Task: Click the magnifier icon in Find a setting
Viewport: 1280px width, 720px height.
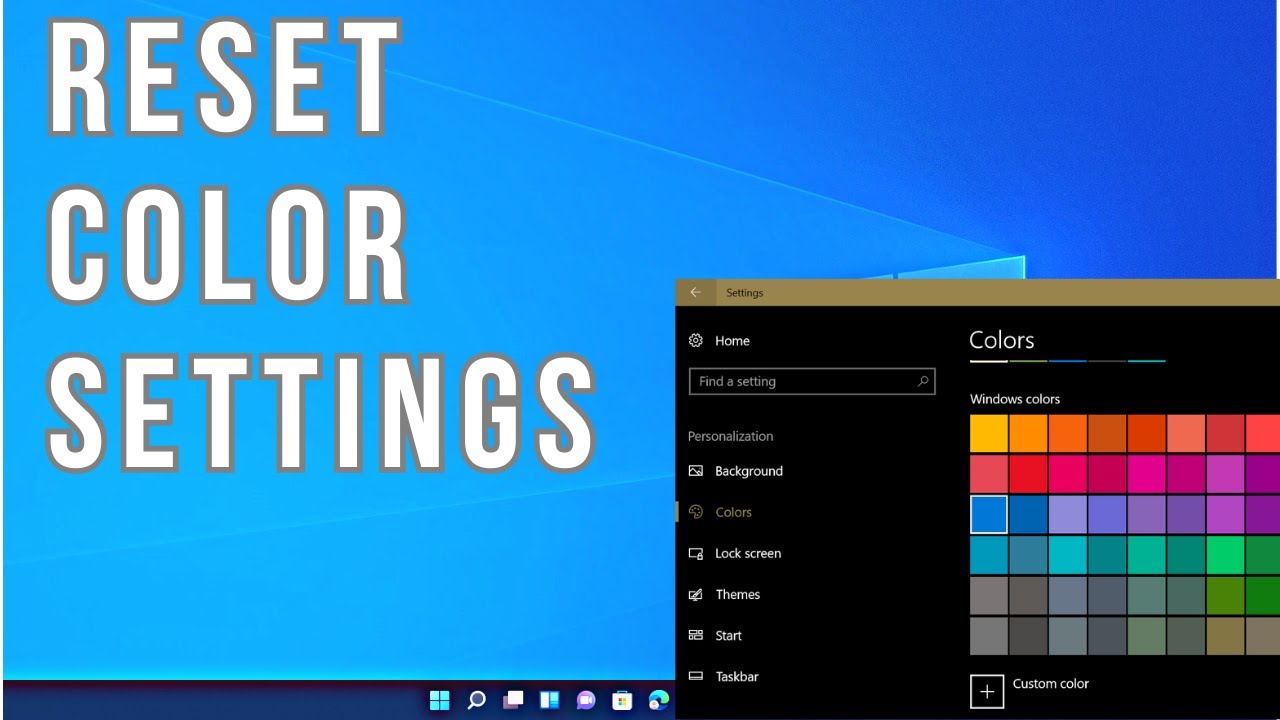Action: point(923,381)
